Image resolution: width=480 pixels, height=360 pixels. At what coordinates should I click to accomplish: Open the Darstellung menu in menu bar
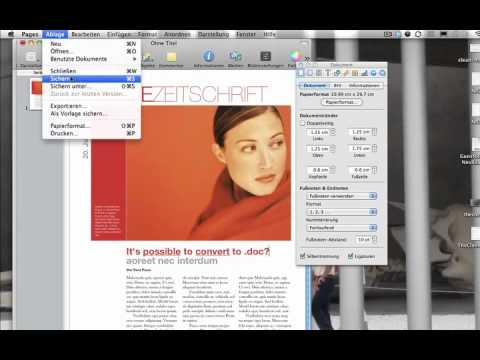(213, 34)
